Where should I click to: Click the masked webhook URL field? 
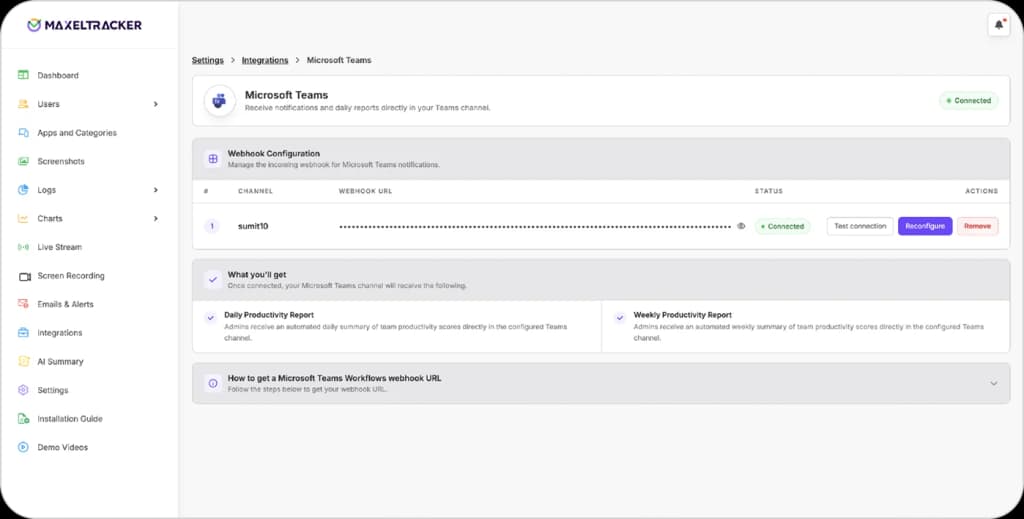[535, 227]
